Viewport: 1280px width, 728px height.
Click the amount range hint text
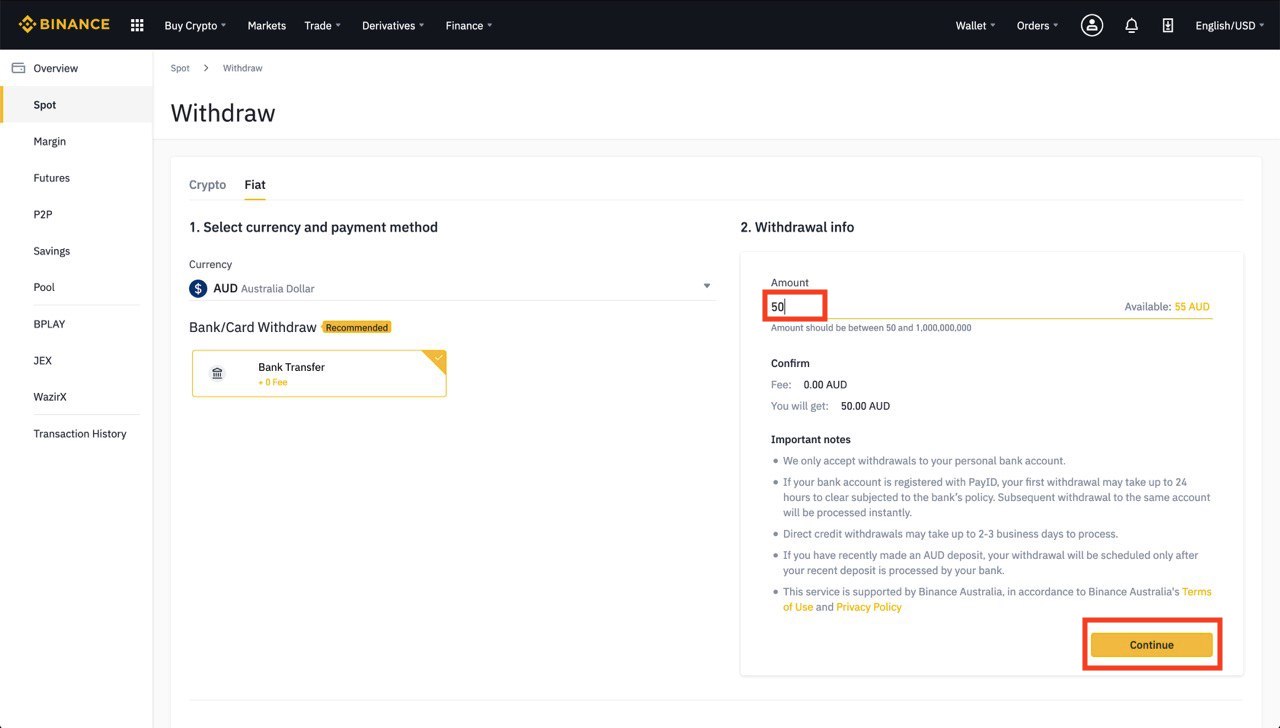(871, 328)
